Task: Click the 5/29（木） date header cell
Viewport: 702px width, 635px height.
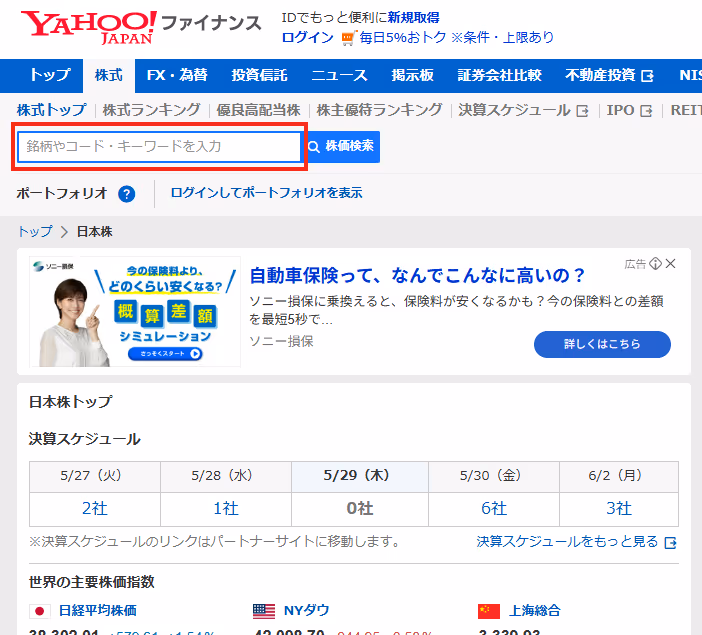Action: (360, 477)
